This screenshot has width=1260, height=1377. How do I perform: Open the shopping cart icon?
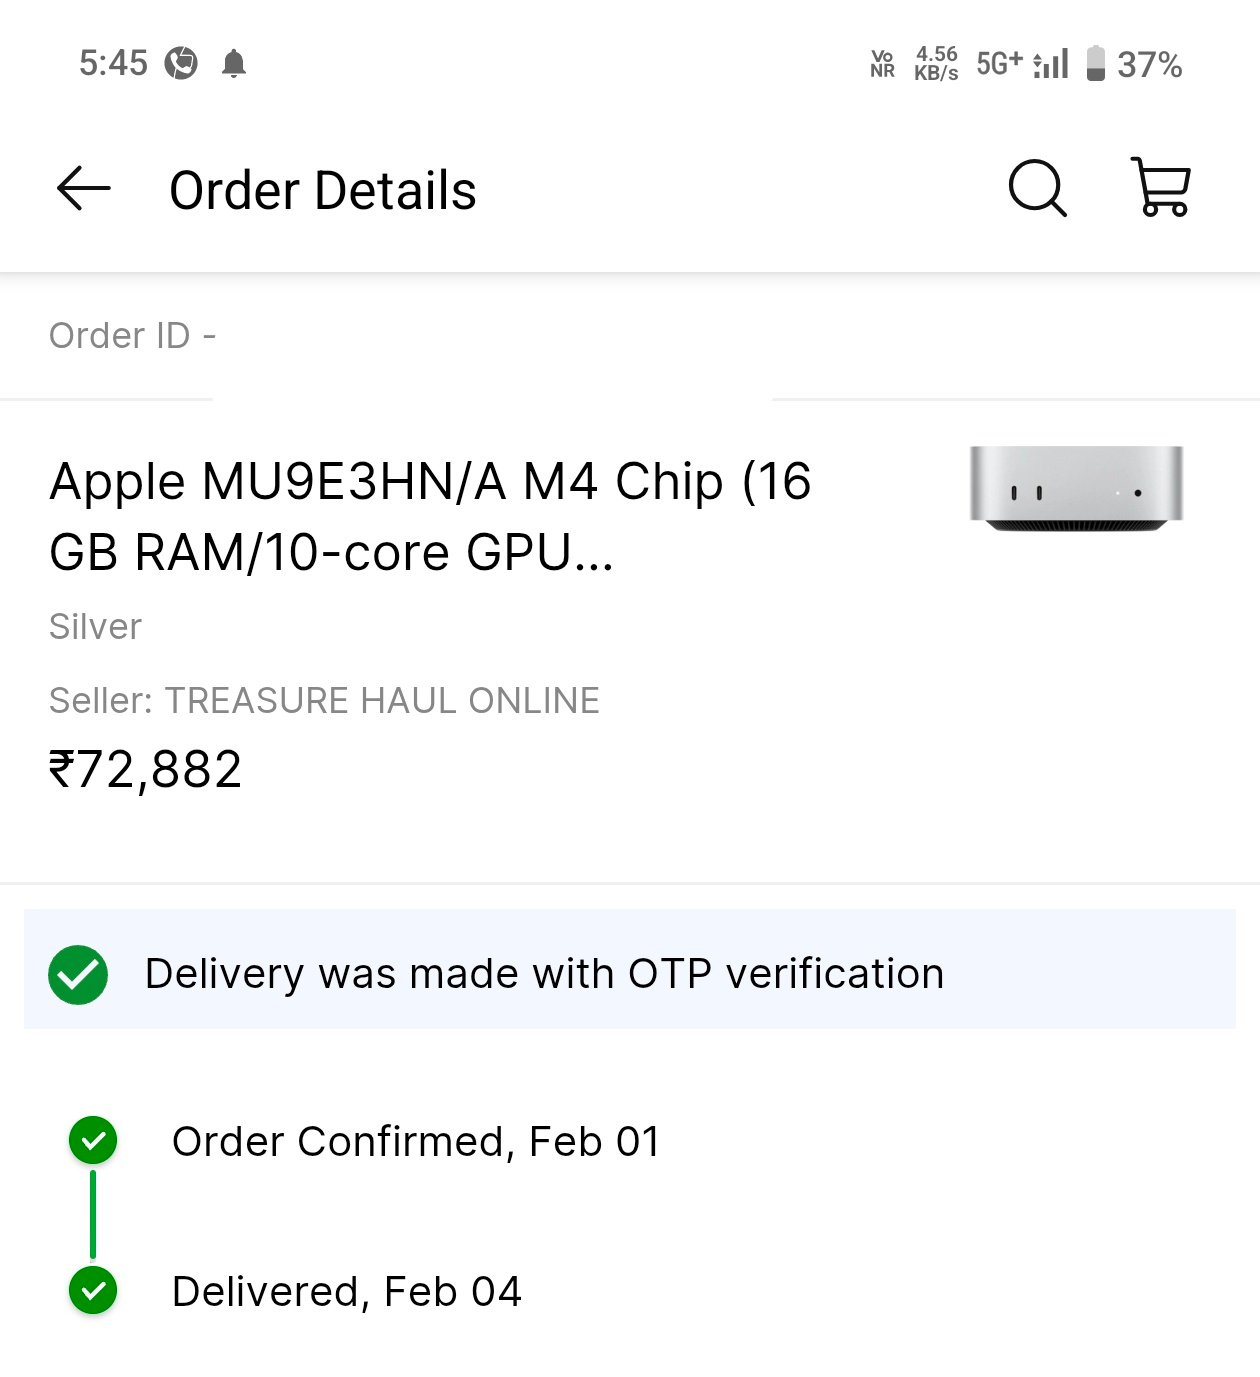pos(1160,187)
